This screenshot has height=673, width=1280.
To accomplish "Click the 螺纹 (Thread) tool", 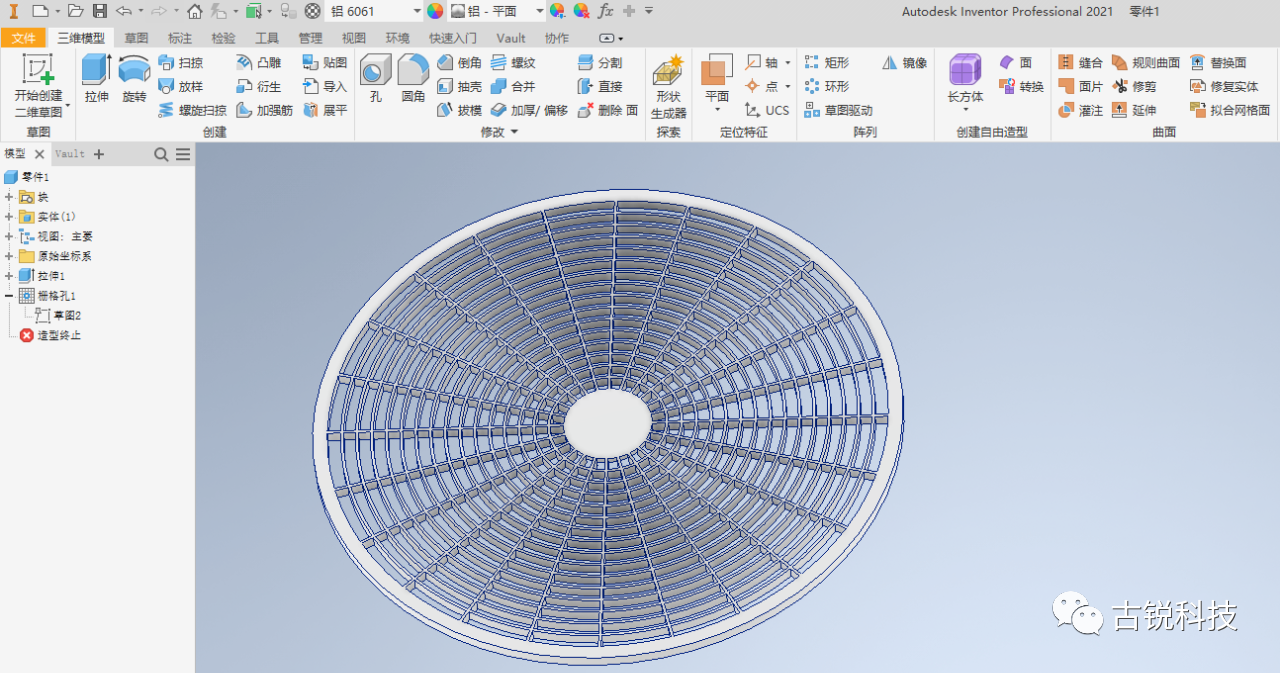I will [x=513, y=62].
